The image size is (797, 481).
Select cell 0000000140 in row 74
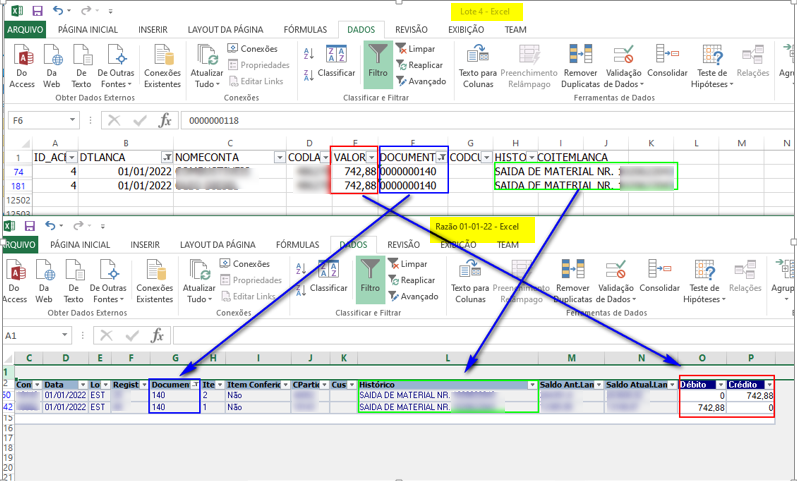(413, 171)
